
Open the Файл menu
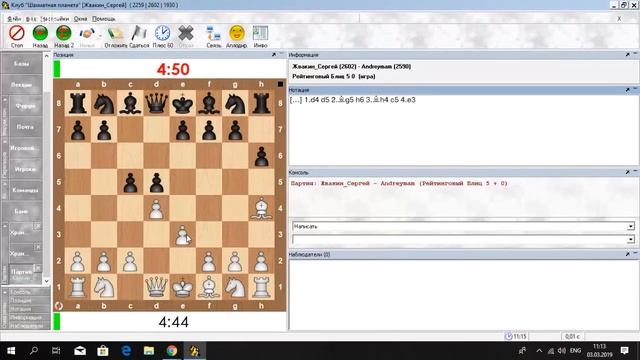(14, 19)
